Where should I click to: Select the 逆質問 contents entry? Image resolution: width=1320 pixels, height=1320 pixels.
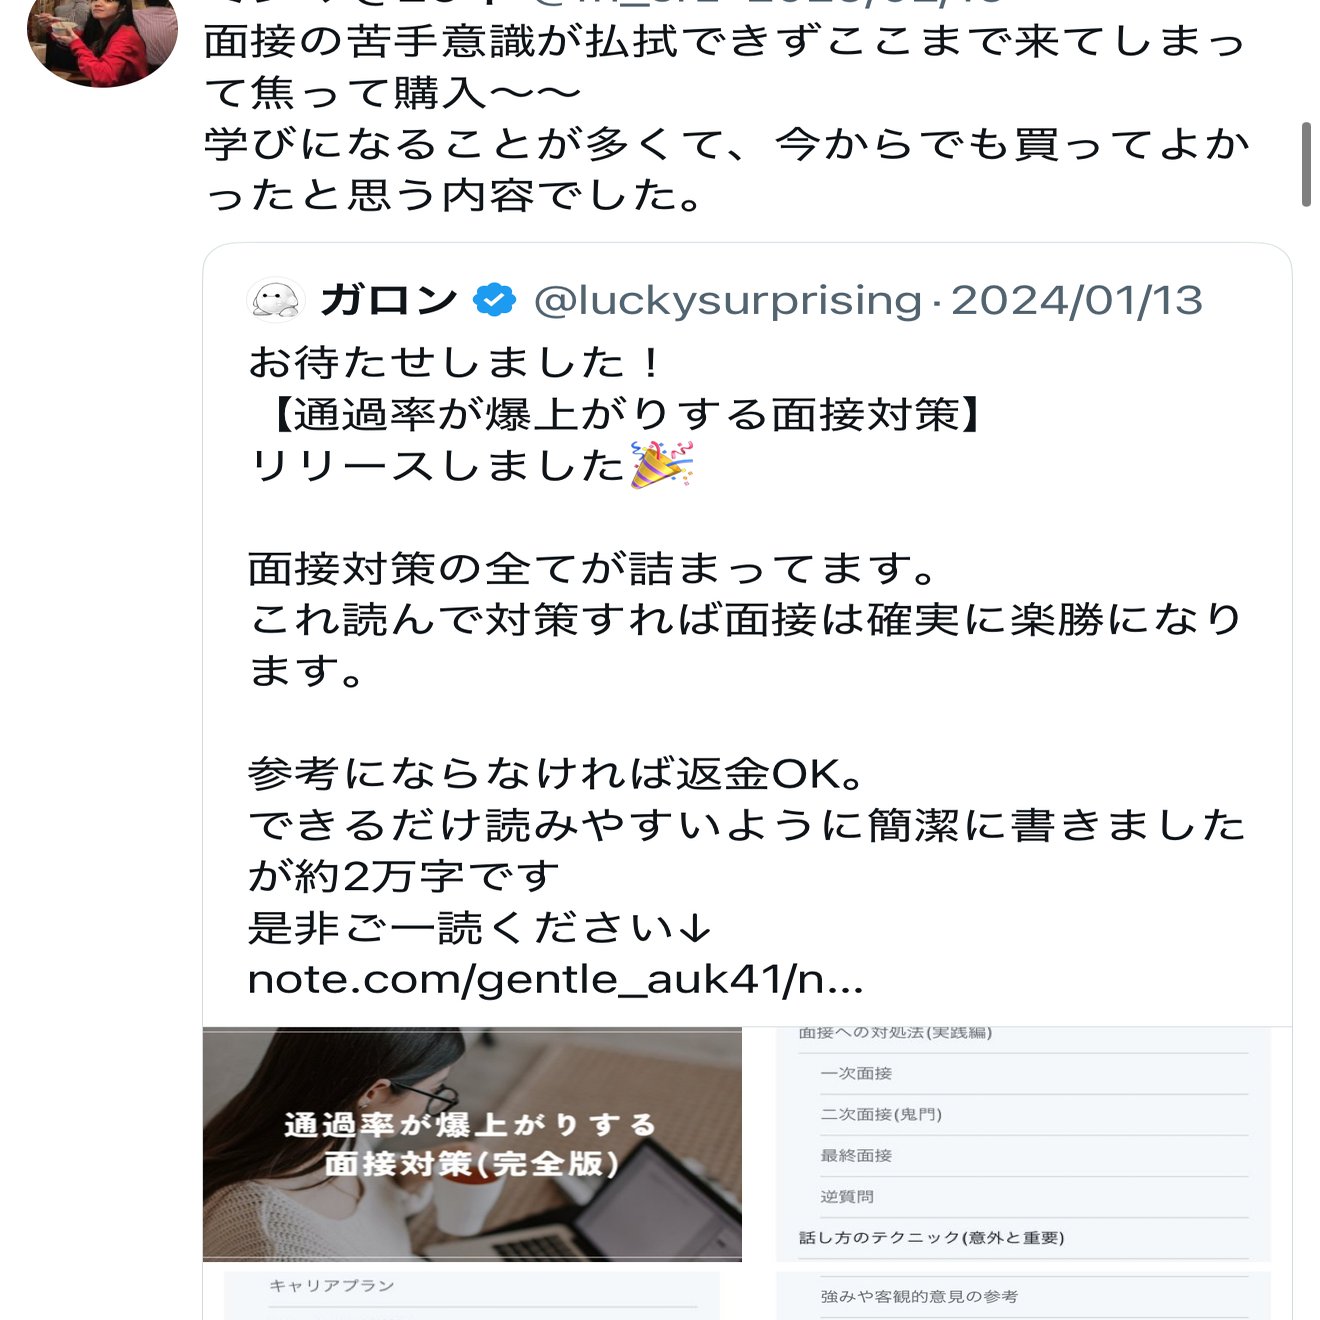point(847,1196)
